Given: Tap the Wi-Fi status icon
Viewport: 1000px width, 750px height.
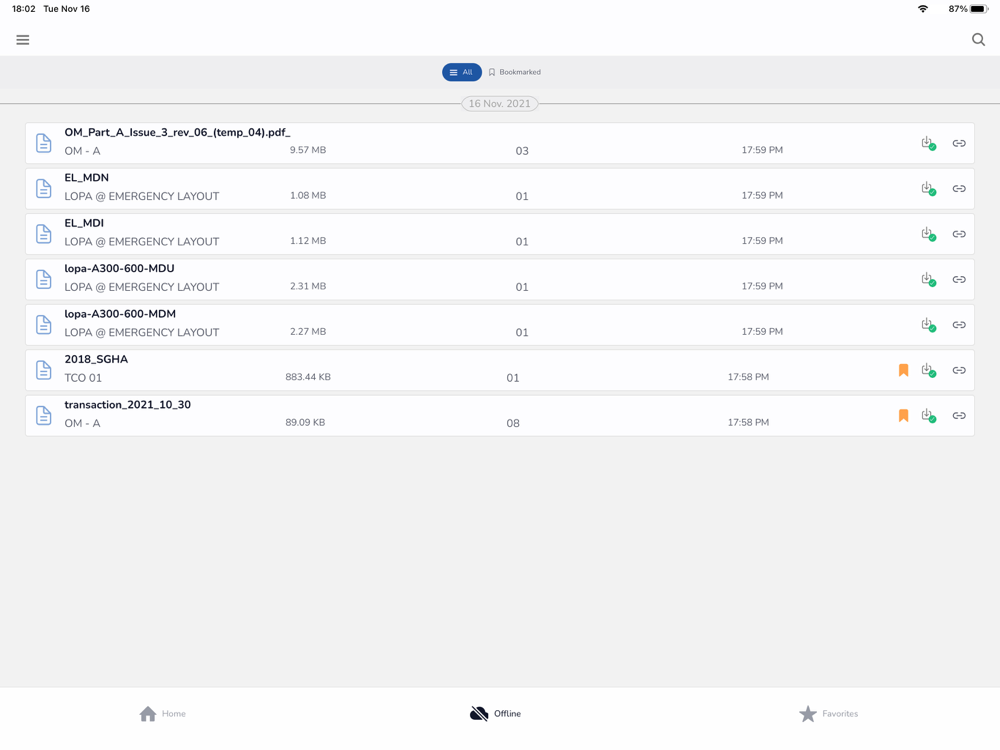Looking at the screenshot, I should click(923, 9).
